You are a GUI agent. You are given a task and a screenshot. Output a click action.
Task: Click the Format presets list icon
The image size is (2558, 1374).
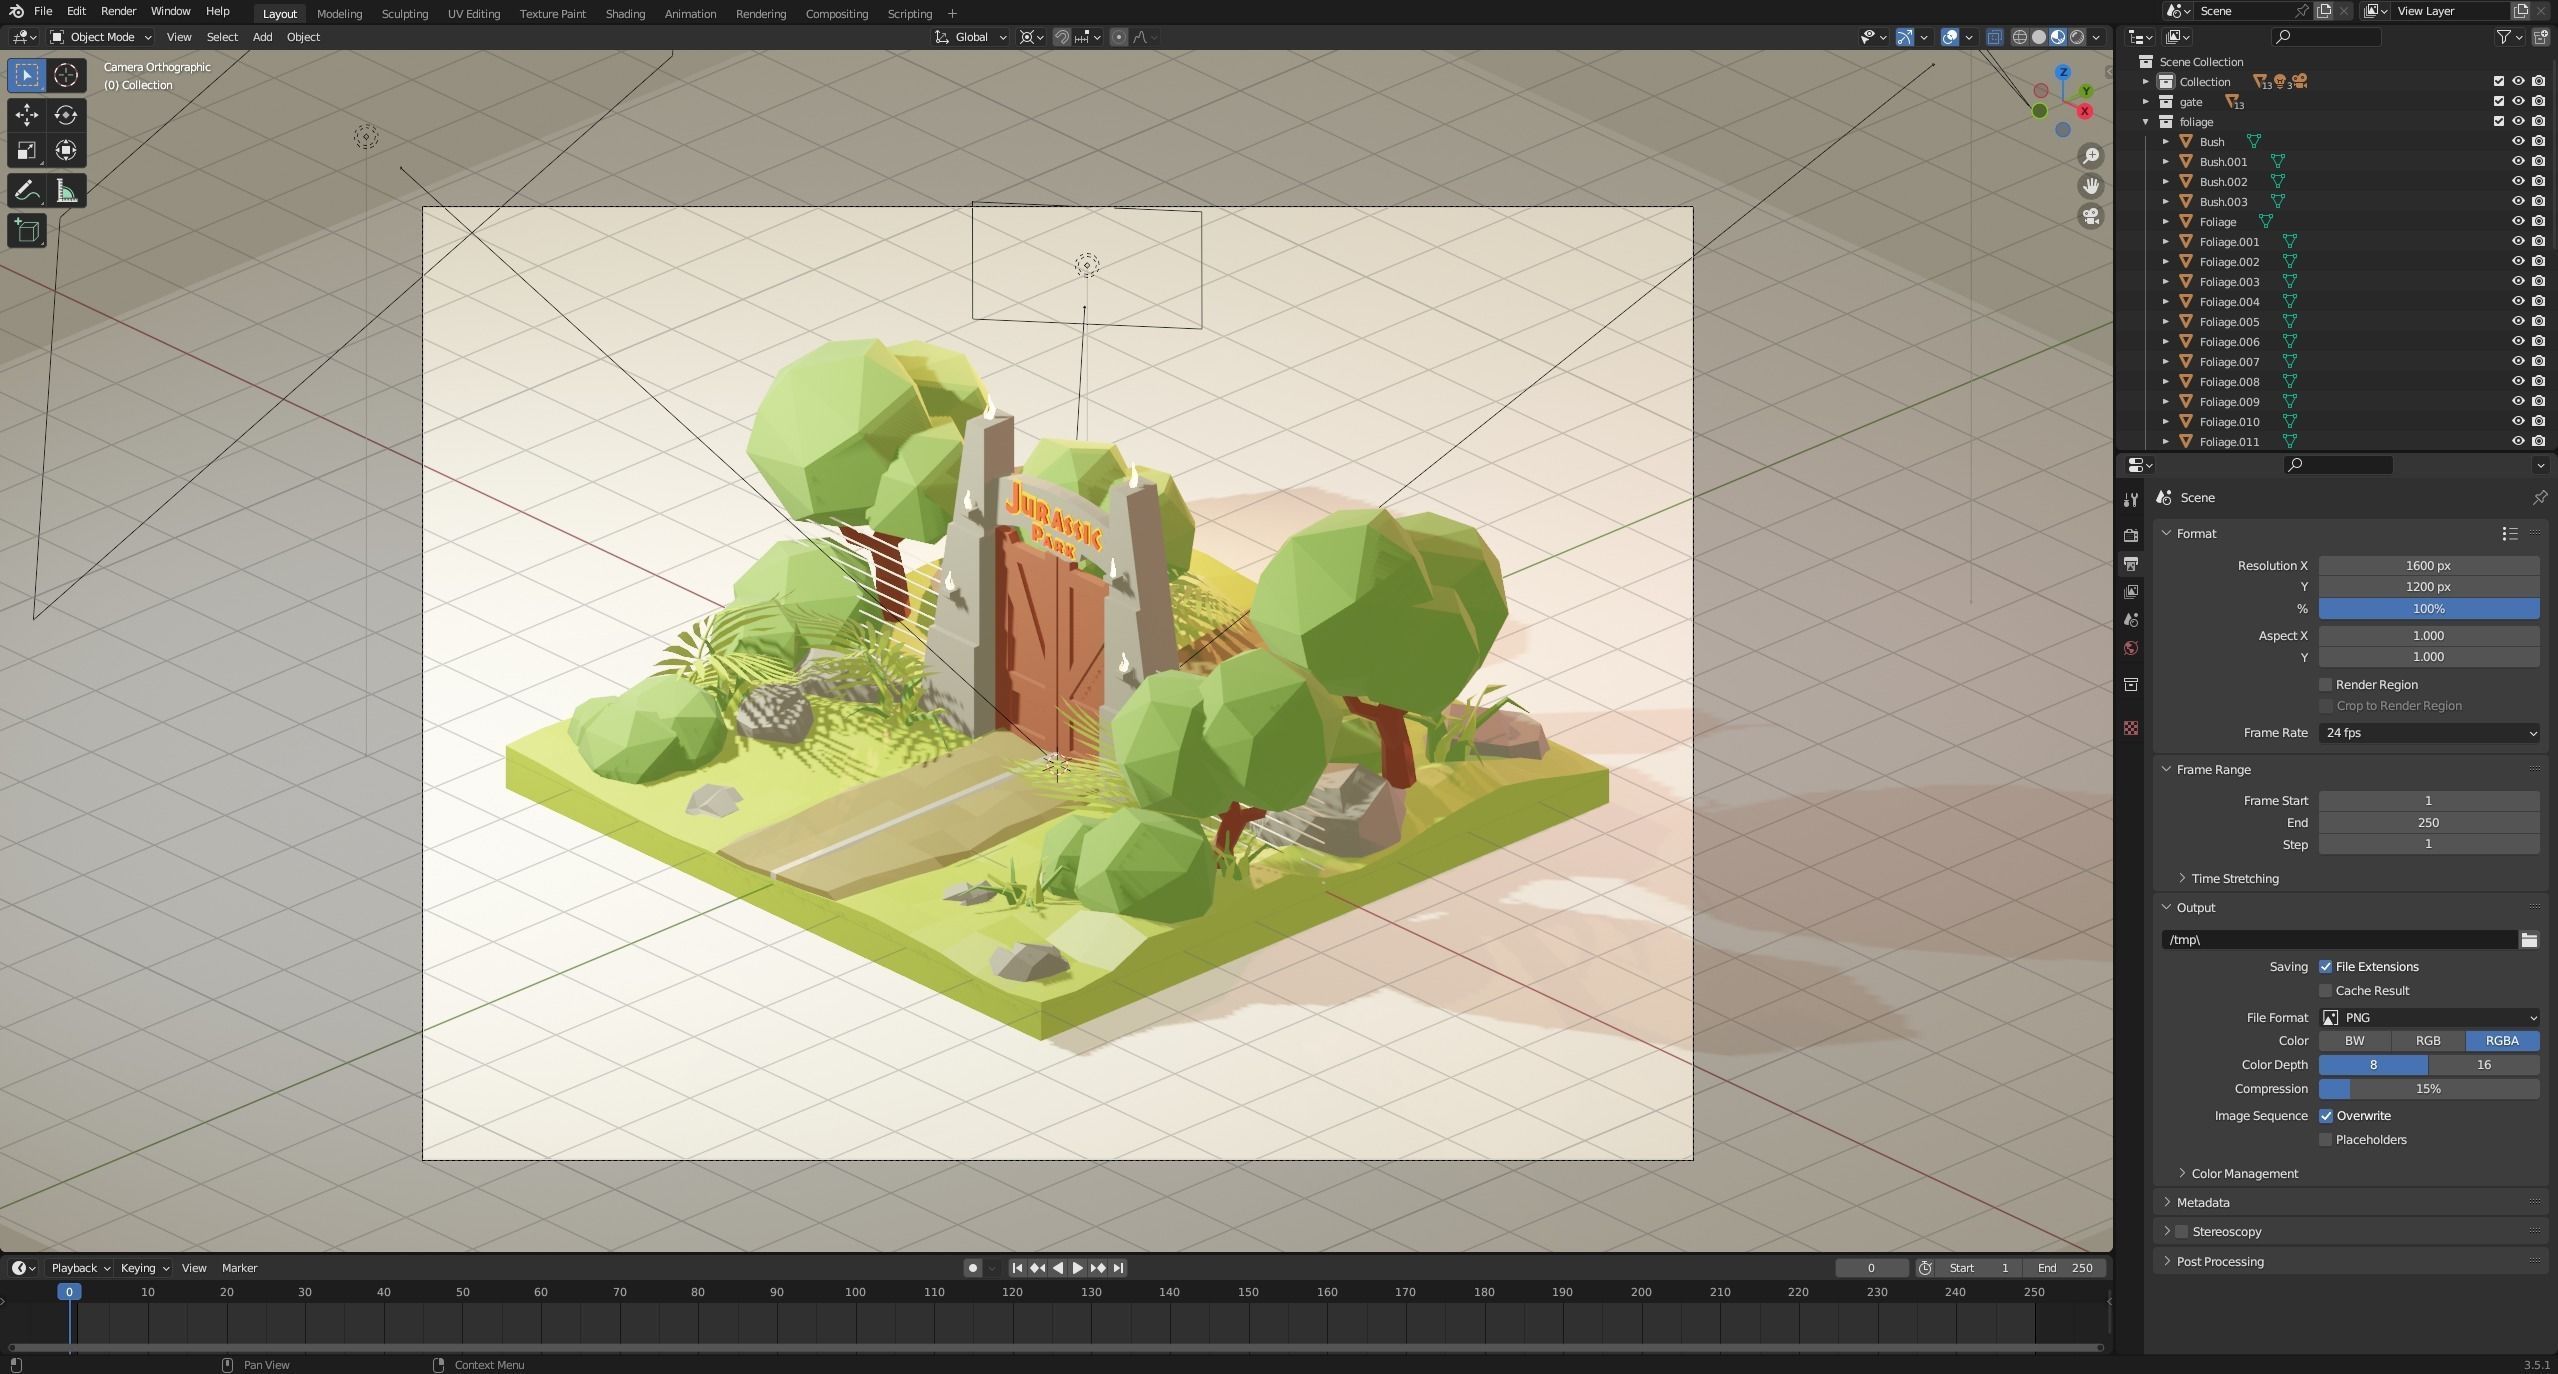tap(2510, 534)
